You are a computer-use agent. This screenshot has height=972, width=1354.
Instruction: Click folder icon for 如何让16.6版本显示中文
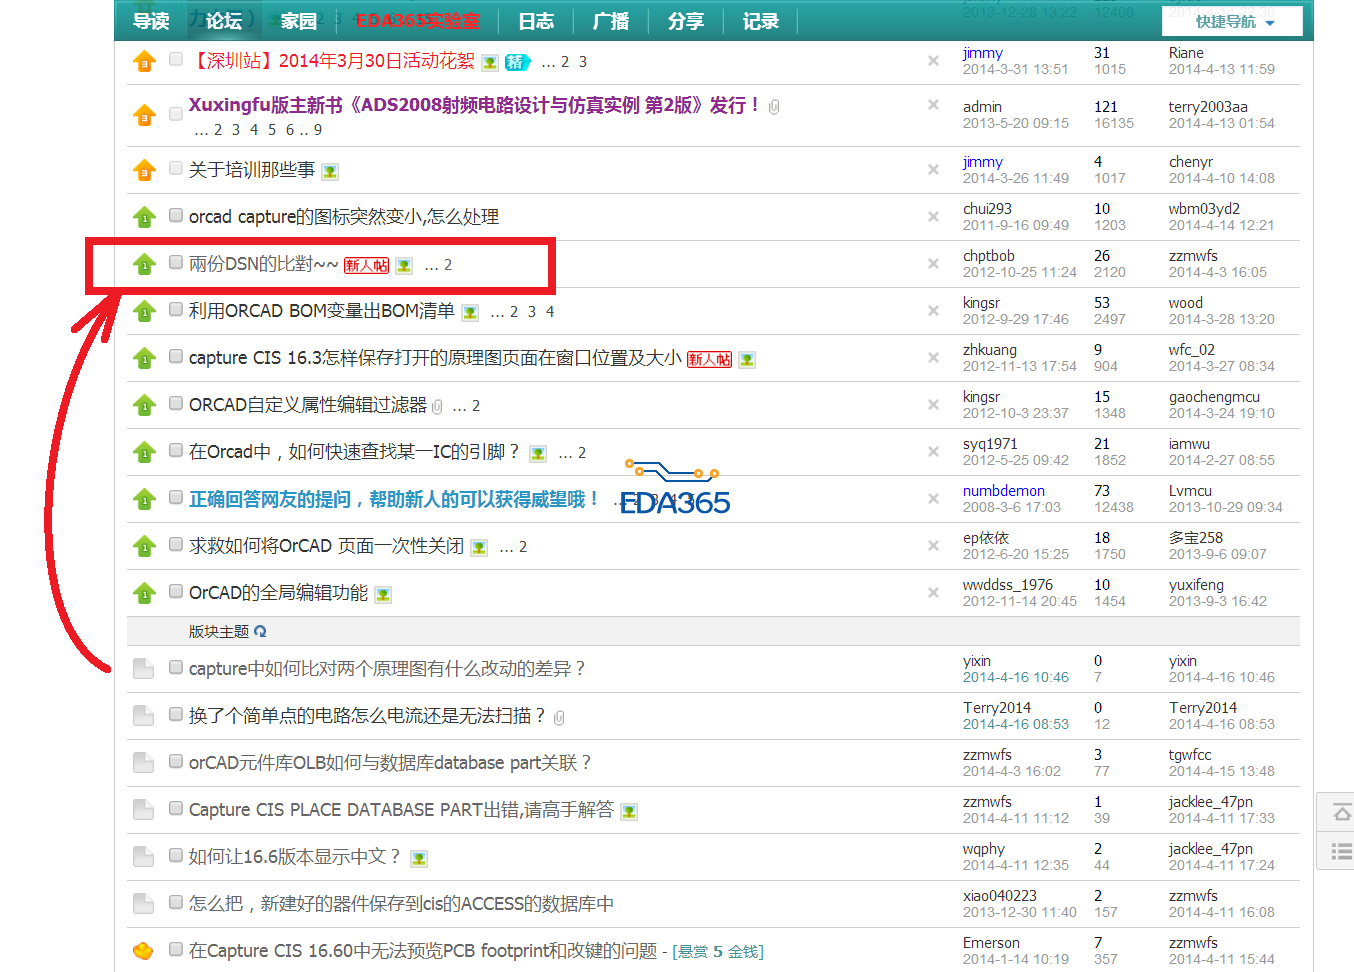tap(144, 856)
